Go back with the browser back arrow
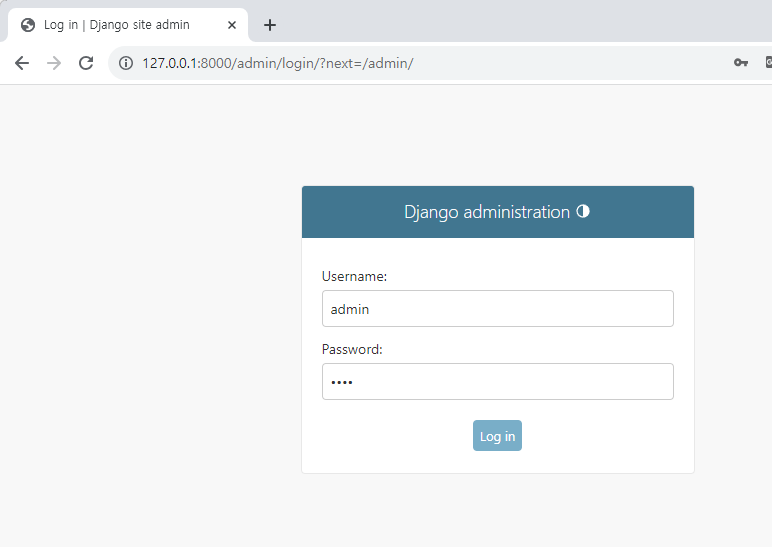The image size is (772, 547). pos(22,63)
